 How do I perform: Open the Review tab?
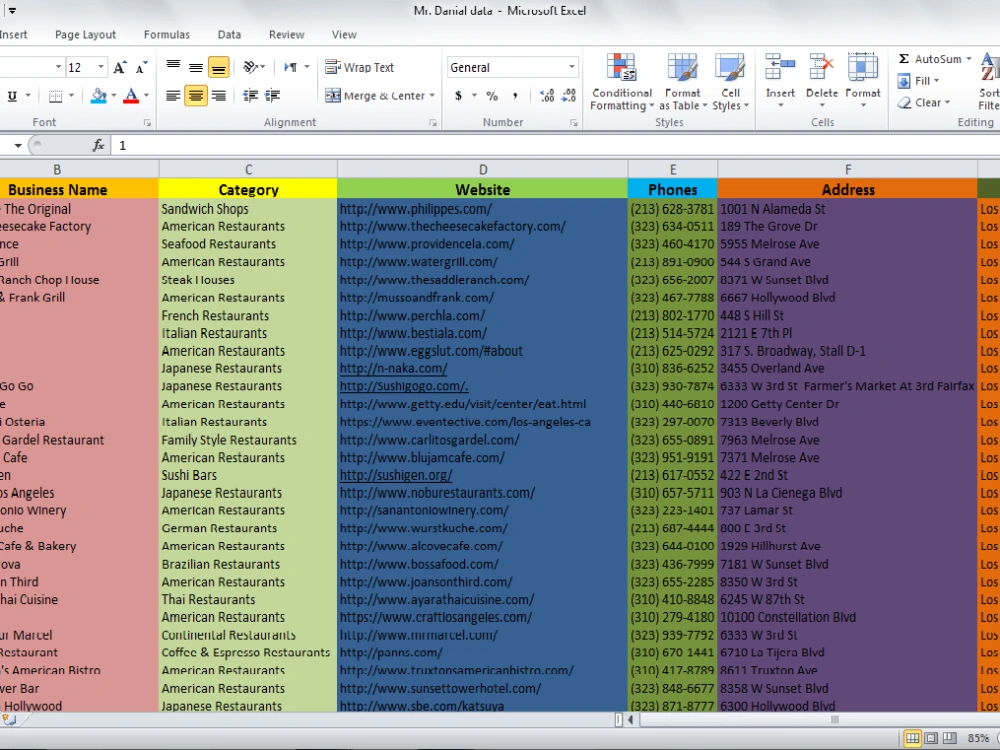[x=286, y=34]
